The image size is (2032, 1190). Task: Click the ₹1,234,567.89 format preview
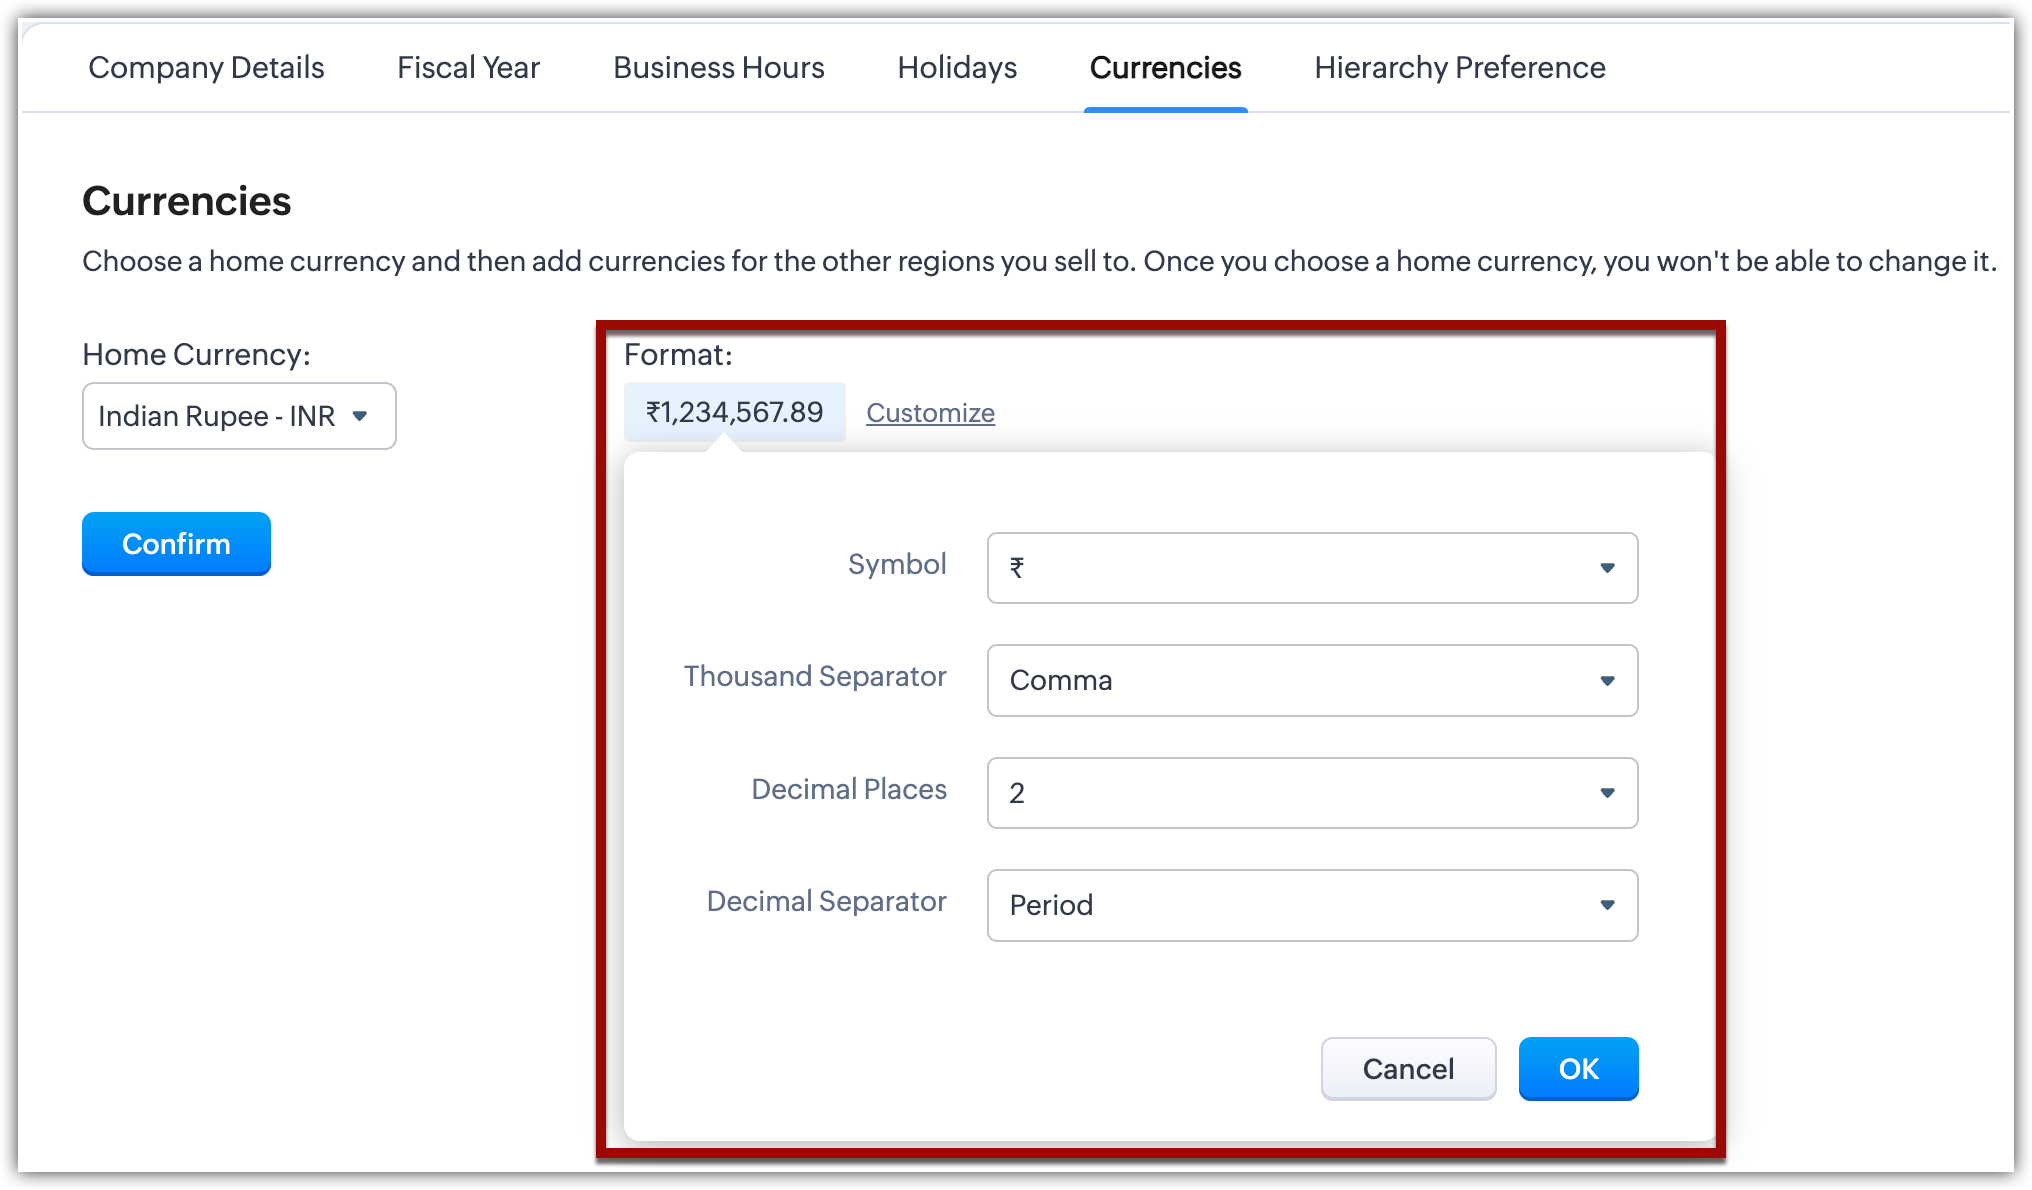[734, 412]
